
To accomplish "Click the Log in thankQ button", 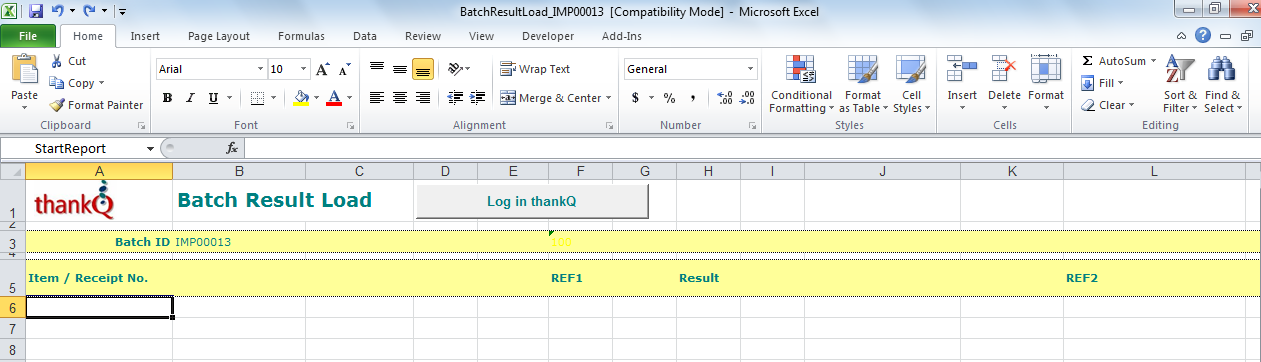I will [x=532, y=201].
